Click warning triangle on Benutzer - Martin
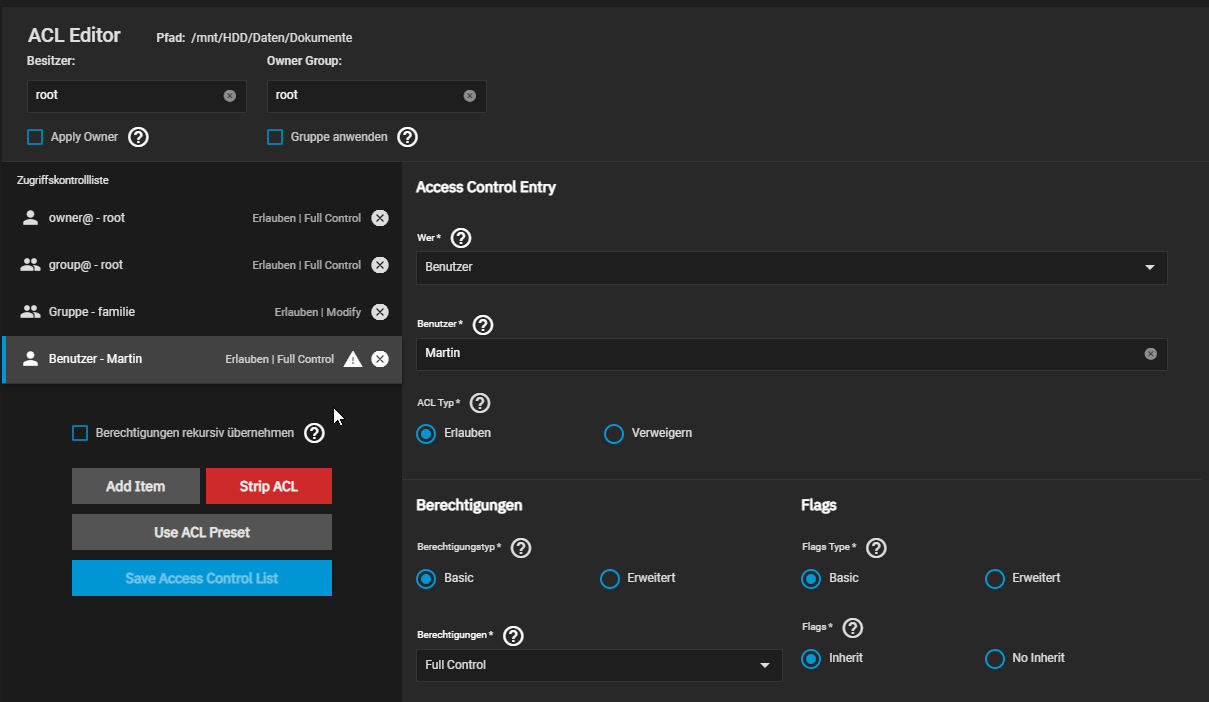This screenshot has width=1209, height=702. (x=353, y=359)
